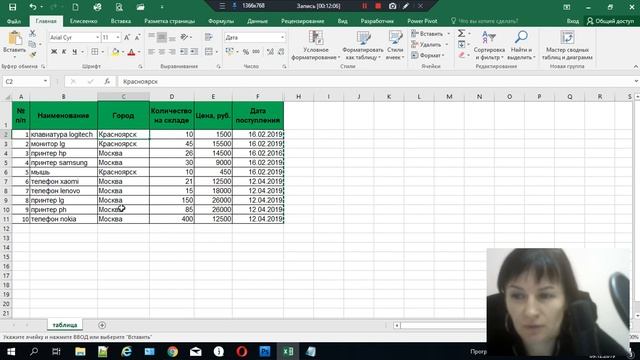Click decrease decimal places icon
This screenshot has height=360, width=640.
pyautogui.click(x=281, y=52)
